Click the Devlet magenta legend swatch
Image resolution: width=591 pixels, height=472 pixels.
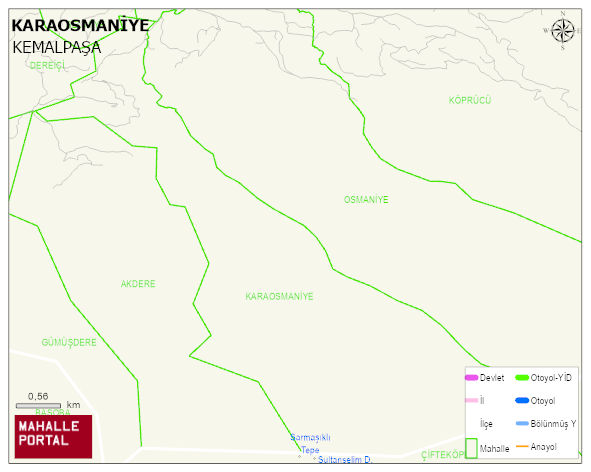point(472,378)
